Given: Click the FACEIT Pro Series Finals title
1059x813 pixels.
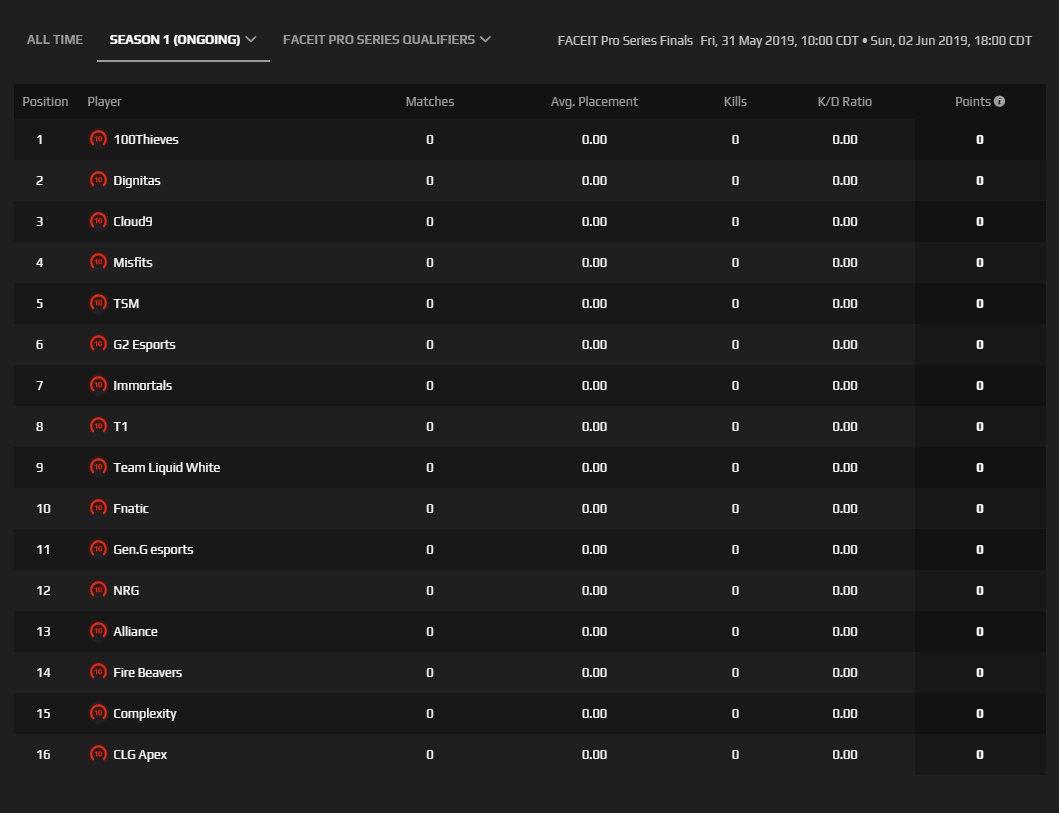Looking at the screenshot, I should click(x=625, y=41).
